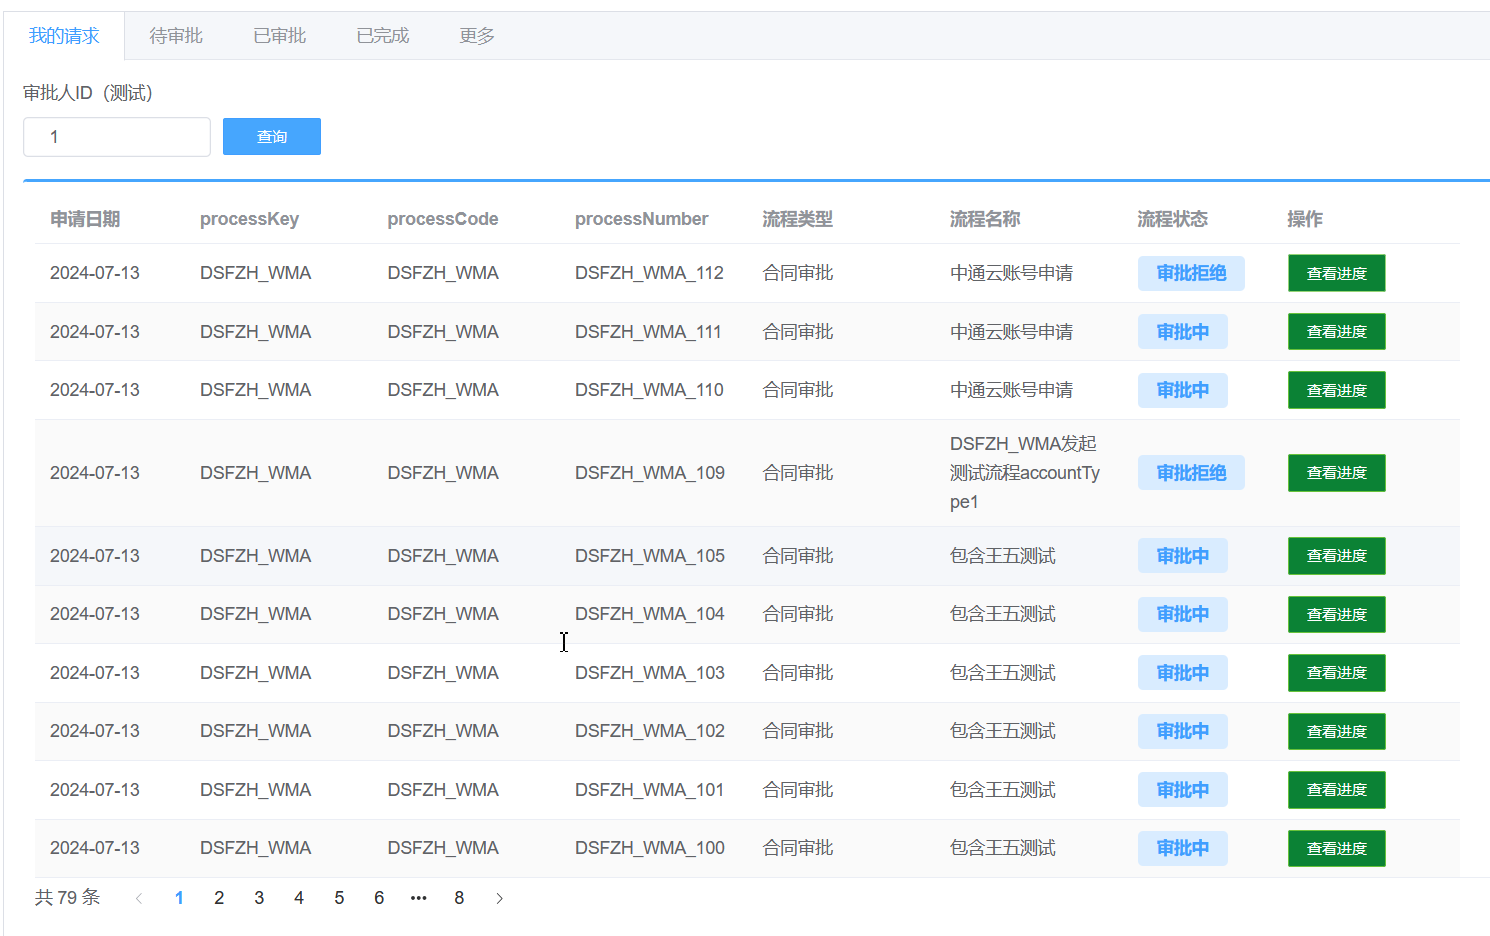
Task: Select the DSFZH_WMA_112 process number cell
Action: [649, 273]
